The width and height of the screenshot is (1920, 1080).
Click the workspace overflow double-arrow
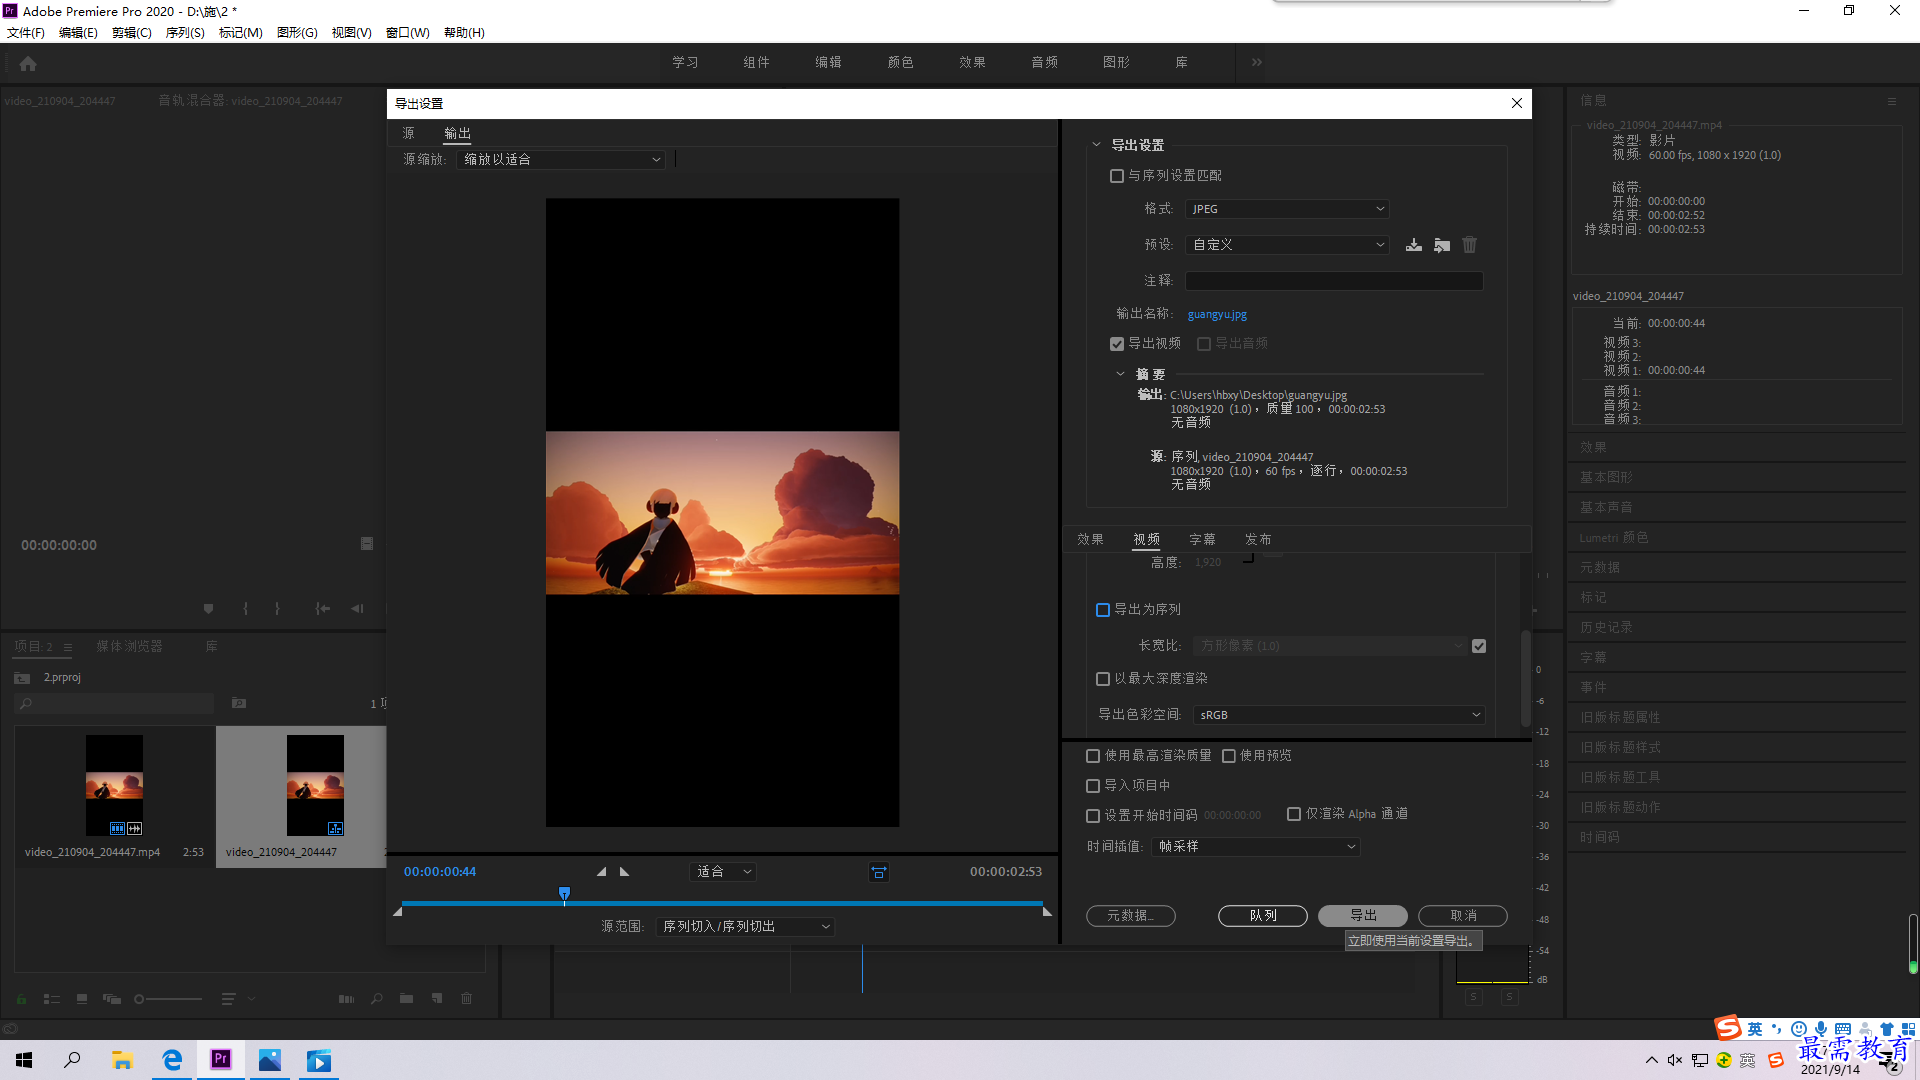click(1256, 62)
